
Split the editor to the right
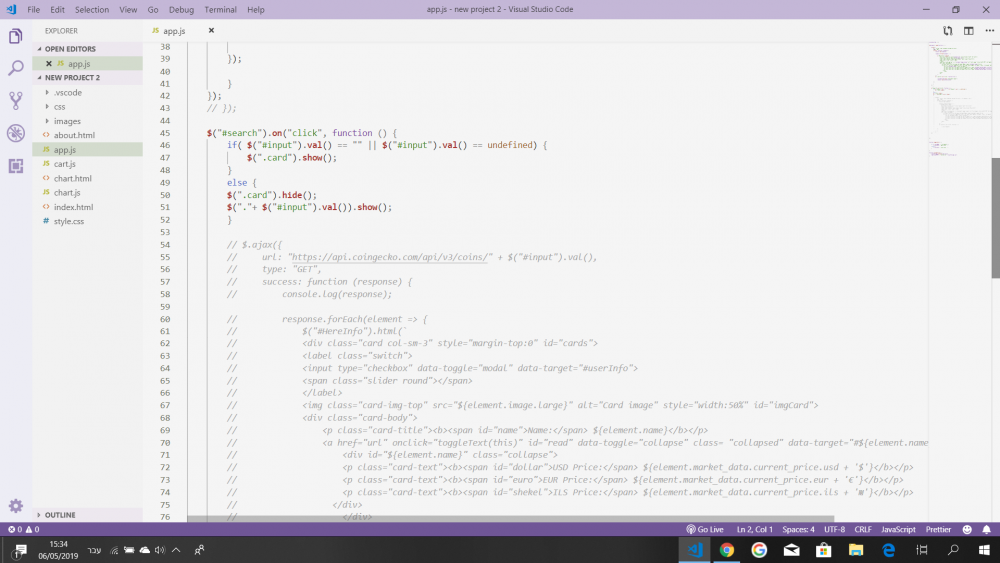click(x=969, y=31)
